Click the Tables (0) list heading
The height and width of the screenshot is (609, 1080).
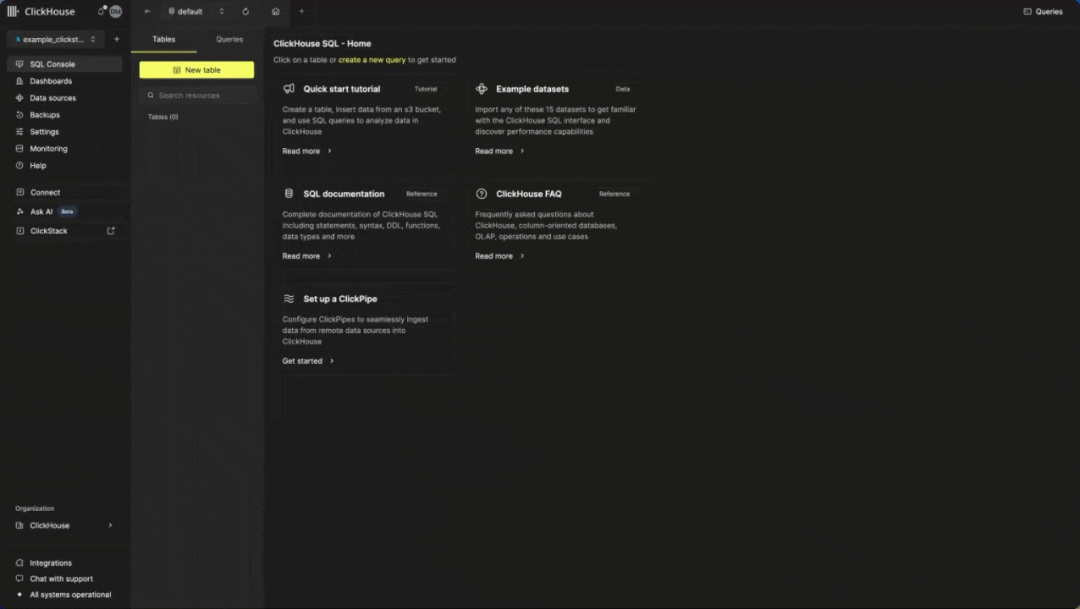[163, 117]
